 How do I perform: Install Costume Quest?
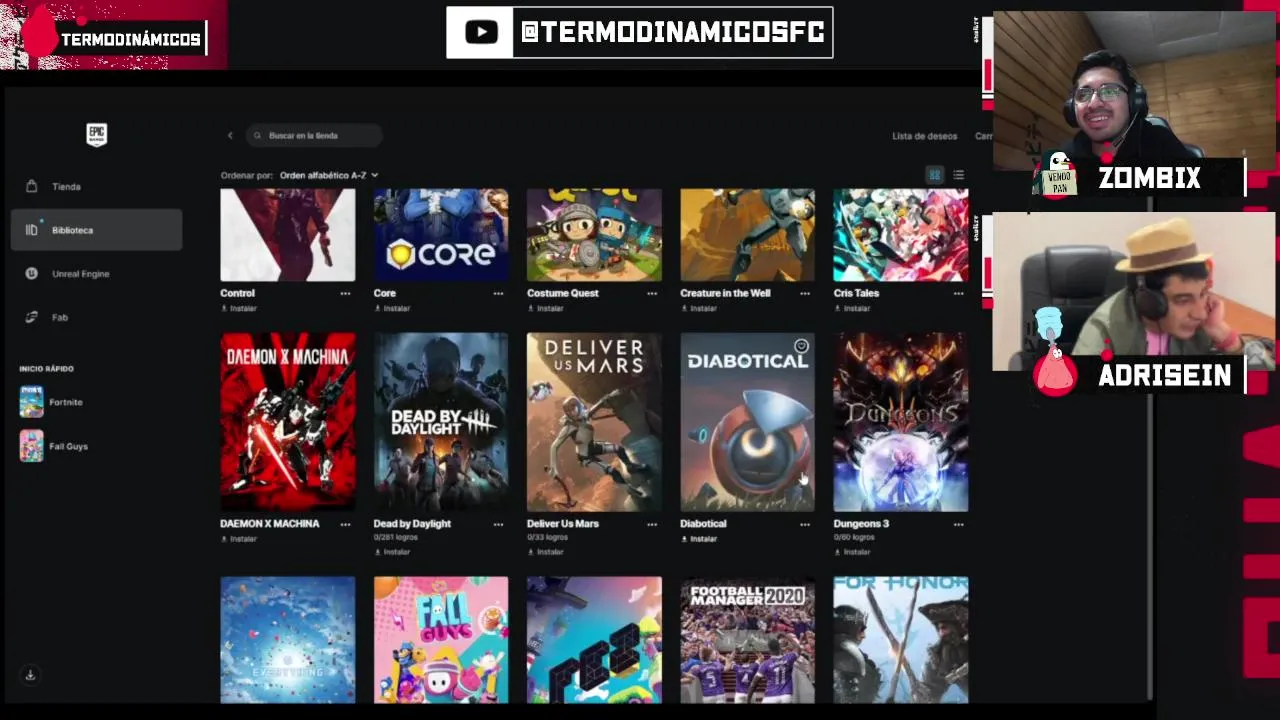pos(545,308)
